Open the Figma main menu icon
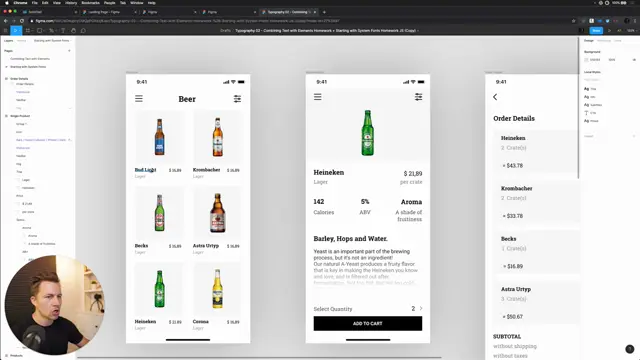 5,31
